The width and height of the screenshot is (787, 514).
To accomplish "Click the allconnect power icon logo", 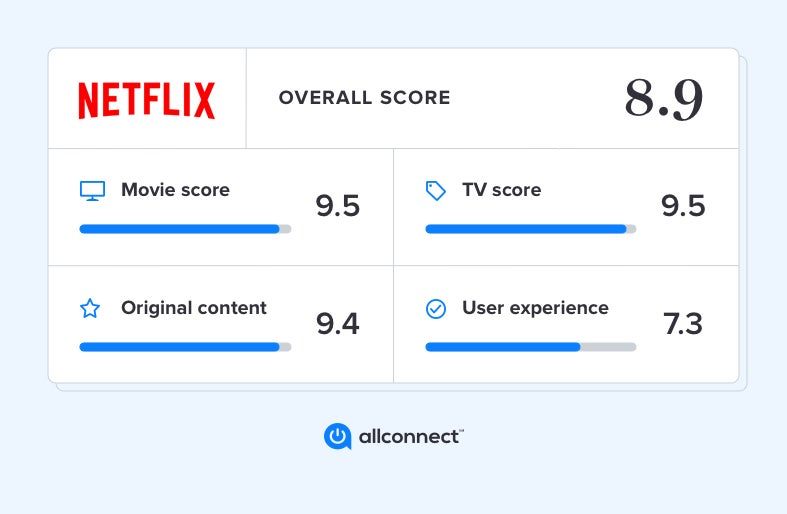I will tap(337, 436).
